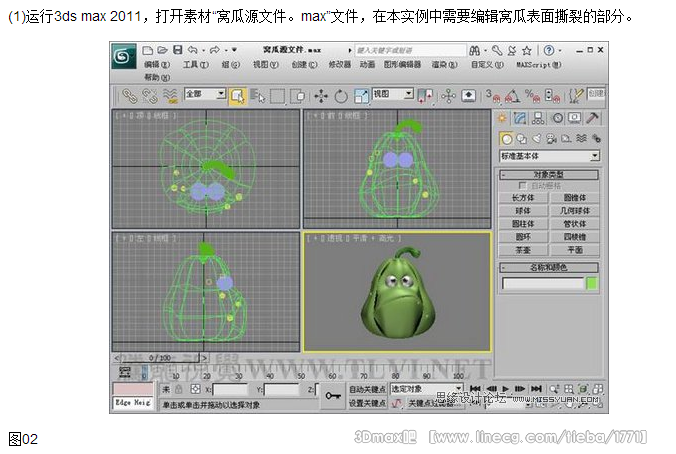Open the 修改器 menu

coord(340,65)
